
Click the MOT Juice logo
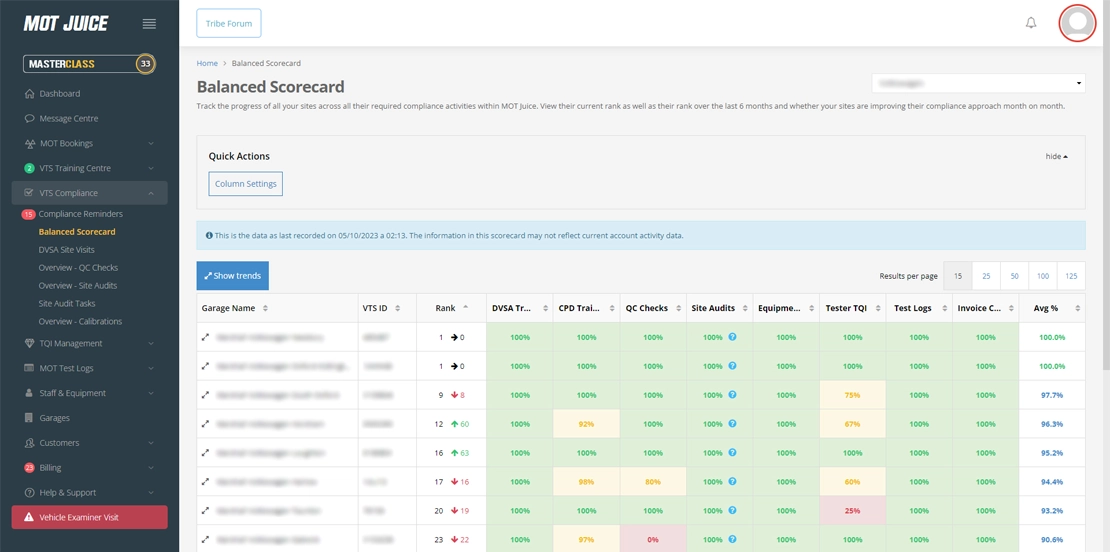[x=66, y=24]
